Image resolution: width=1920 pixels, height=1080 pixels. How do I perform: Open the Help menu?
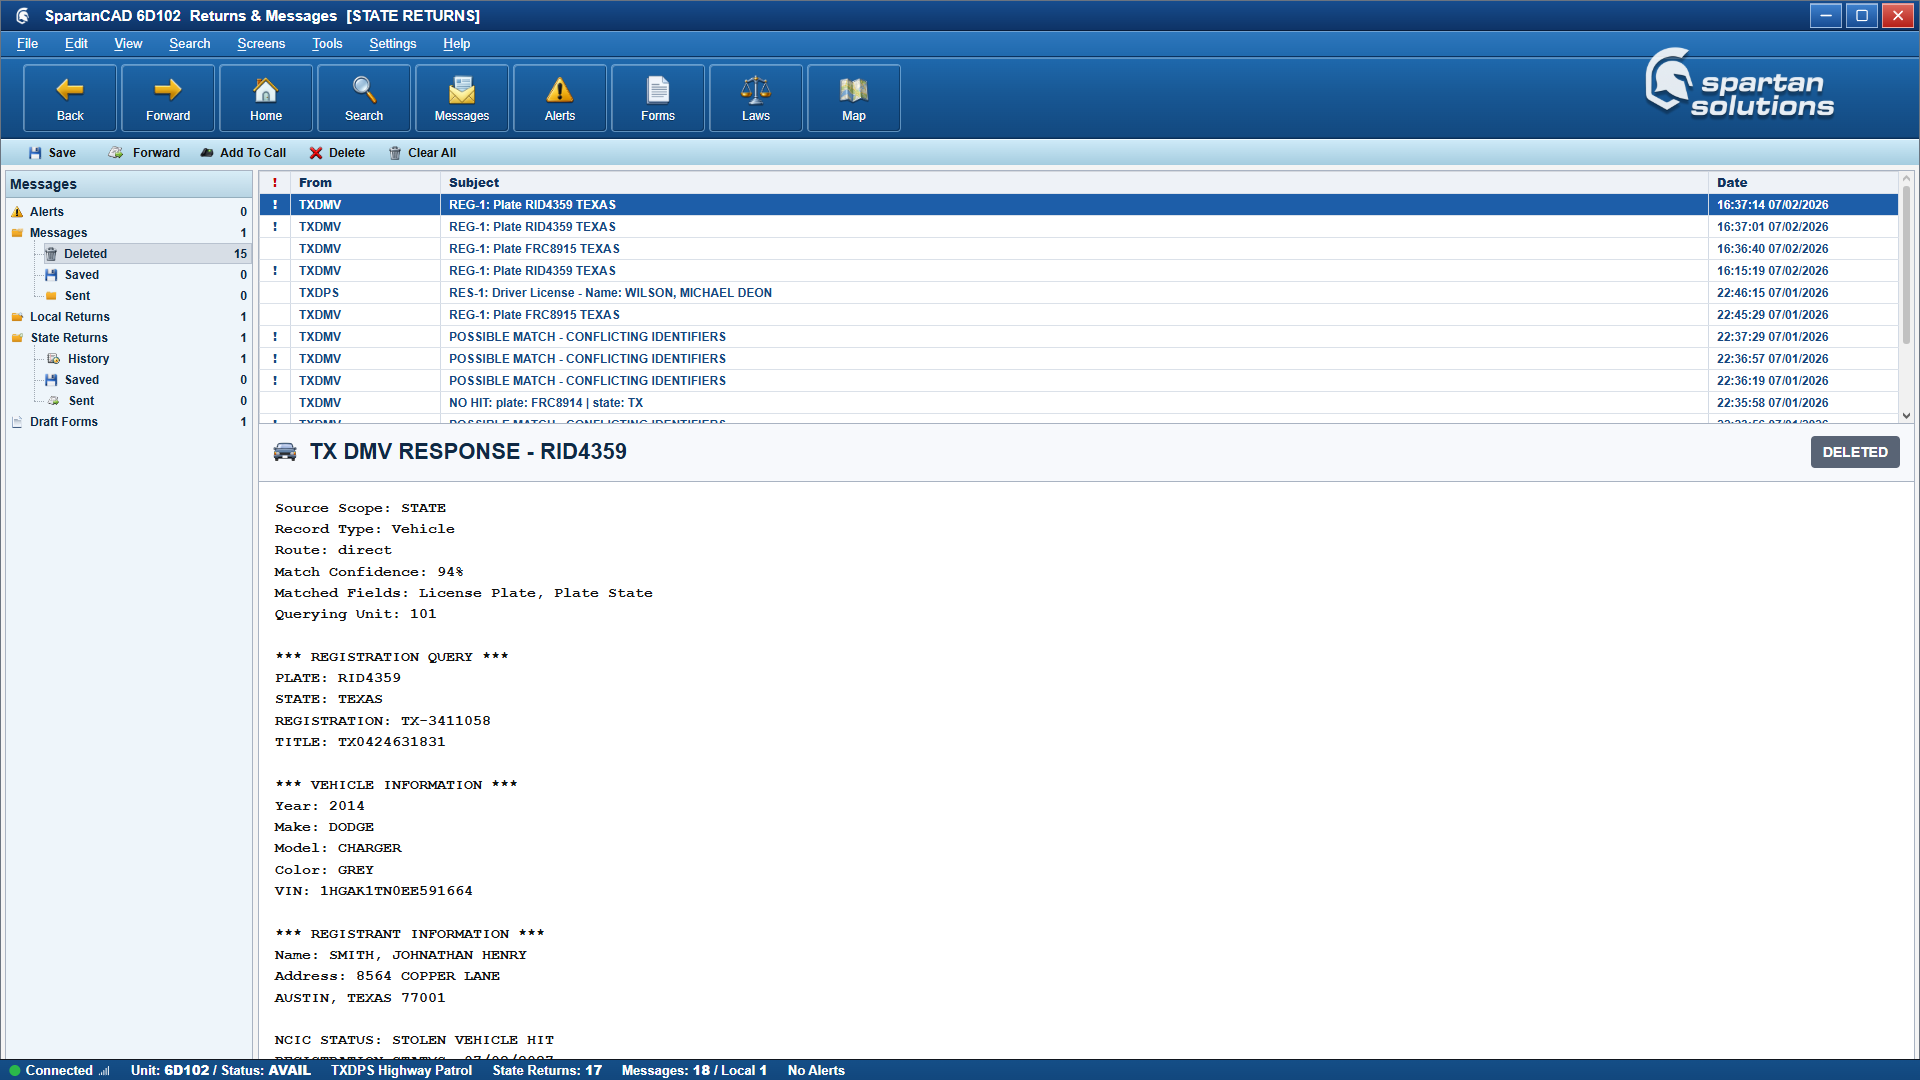(x=456, y=44)
